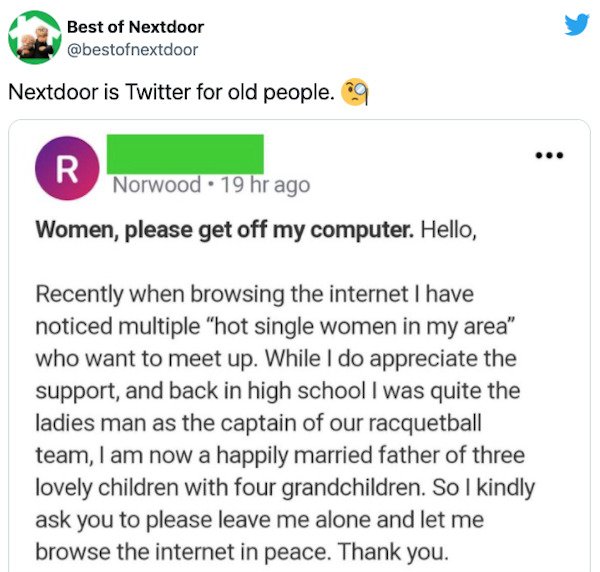Click the line starting with Recently when browsing
The height and width of the screenshot is (572, 600).
point(255,295)
